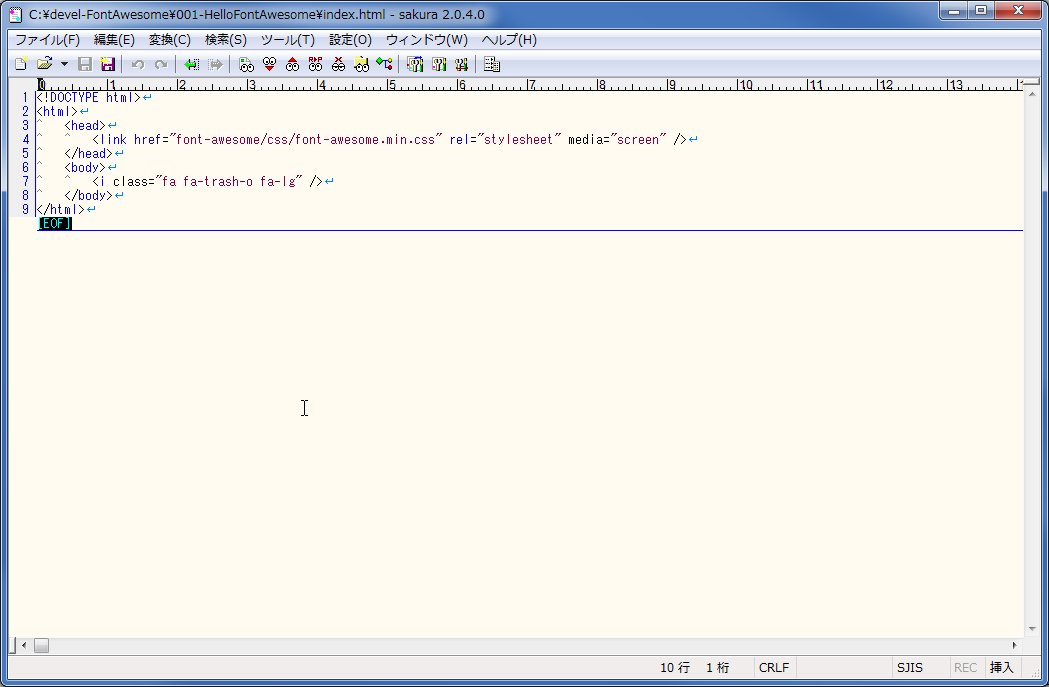Create a new file with toolbar icon

click(21, 64)
